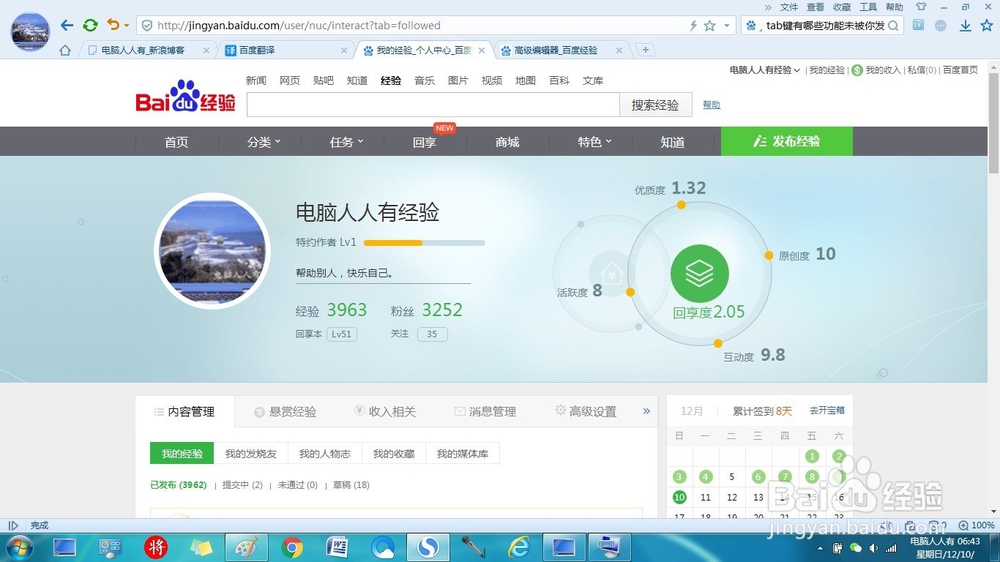
Task: Open the 我的媒体库 sub-tab
Action: 462,454
